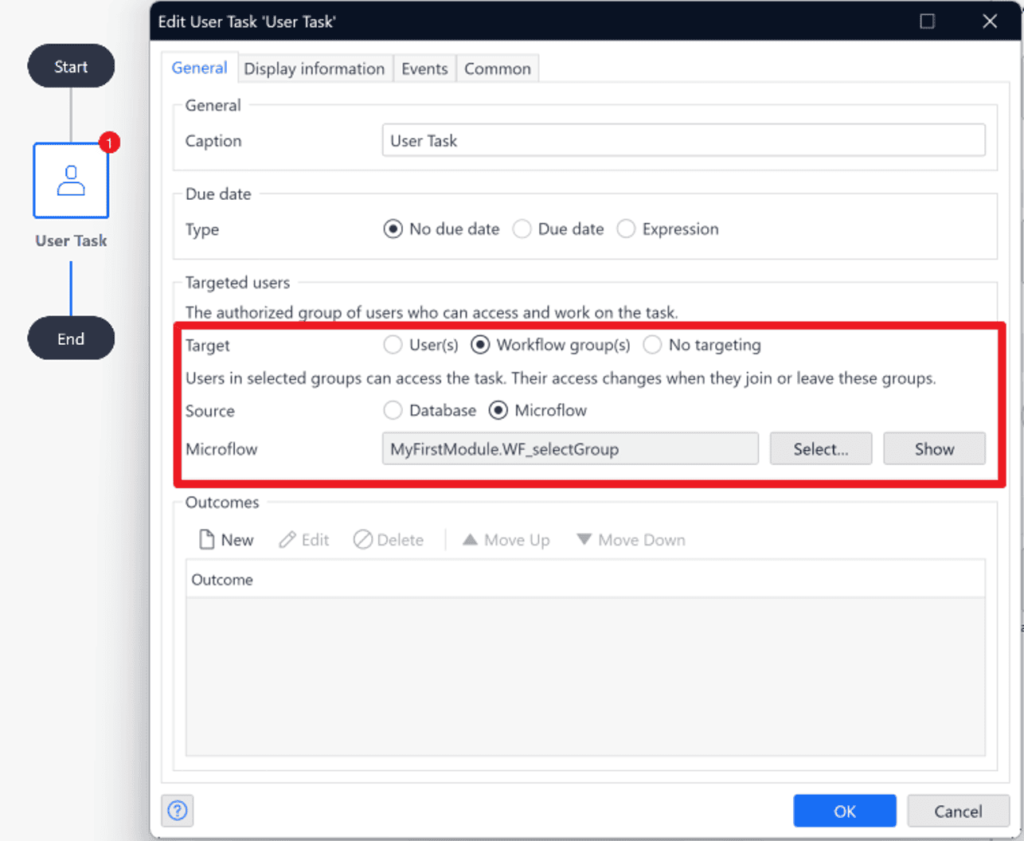Viewport: 1024px width, 841px height.
Task: Open the Events tab
Action: (424, 69)
